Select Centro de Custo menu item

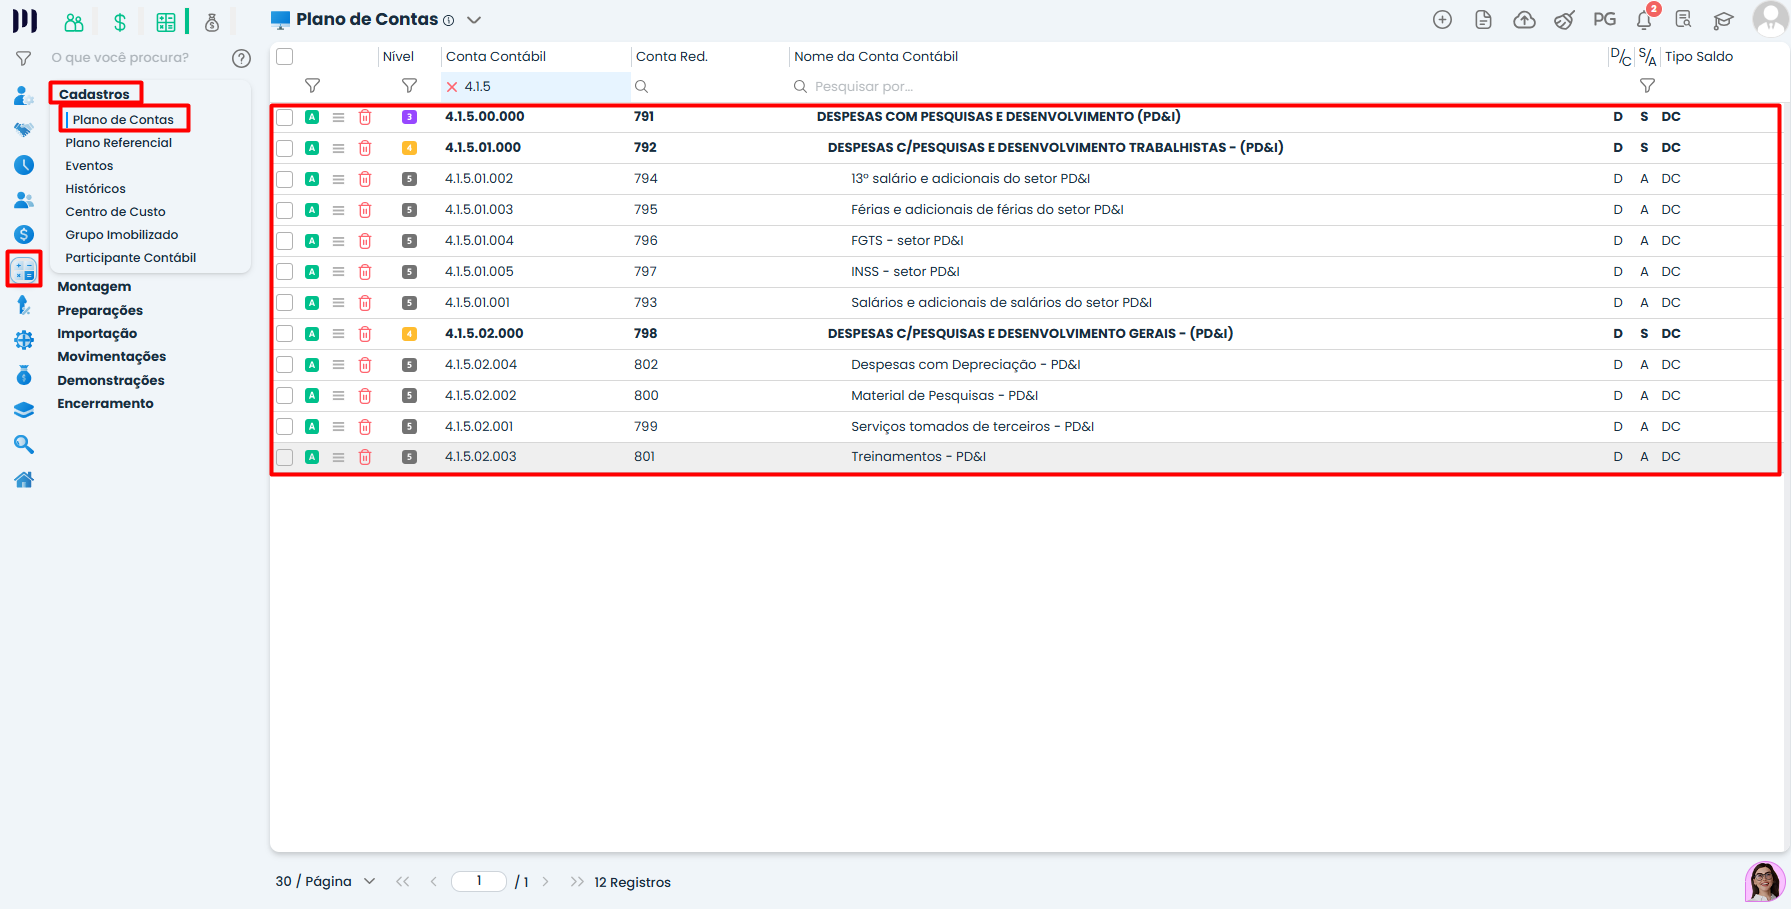click(115, 212)
